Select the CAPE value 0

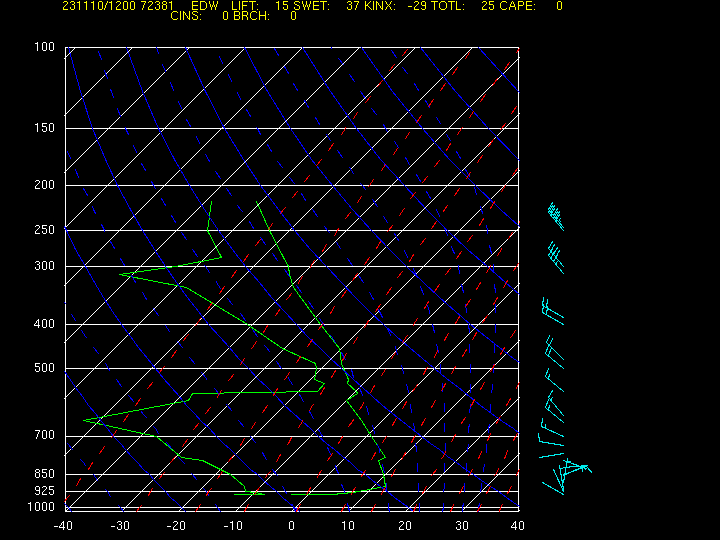pos(559,6)
